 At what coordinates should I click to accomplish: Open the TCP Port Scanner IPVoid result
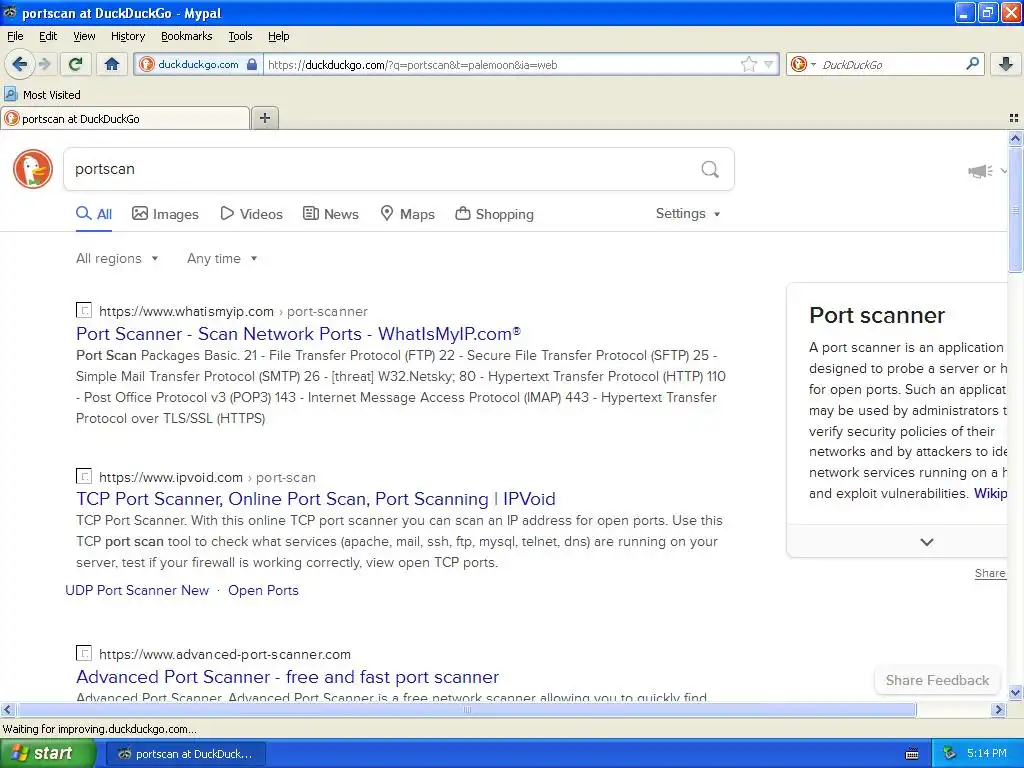[315, 499]
